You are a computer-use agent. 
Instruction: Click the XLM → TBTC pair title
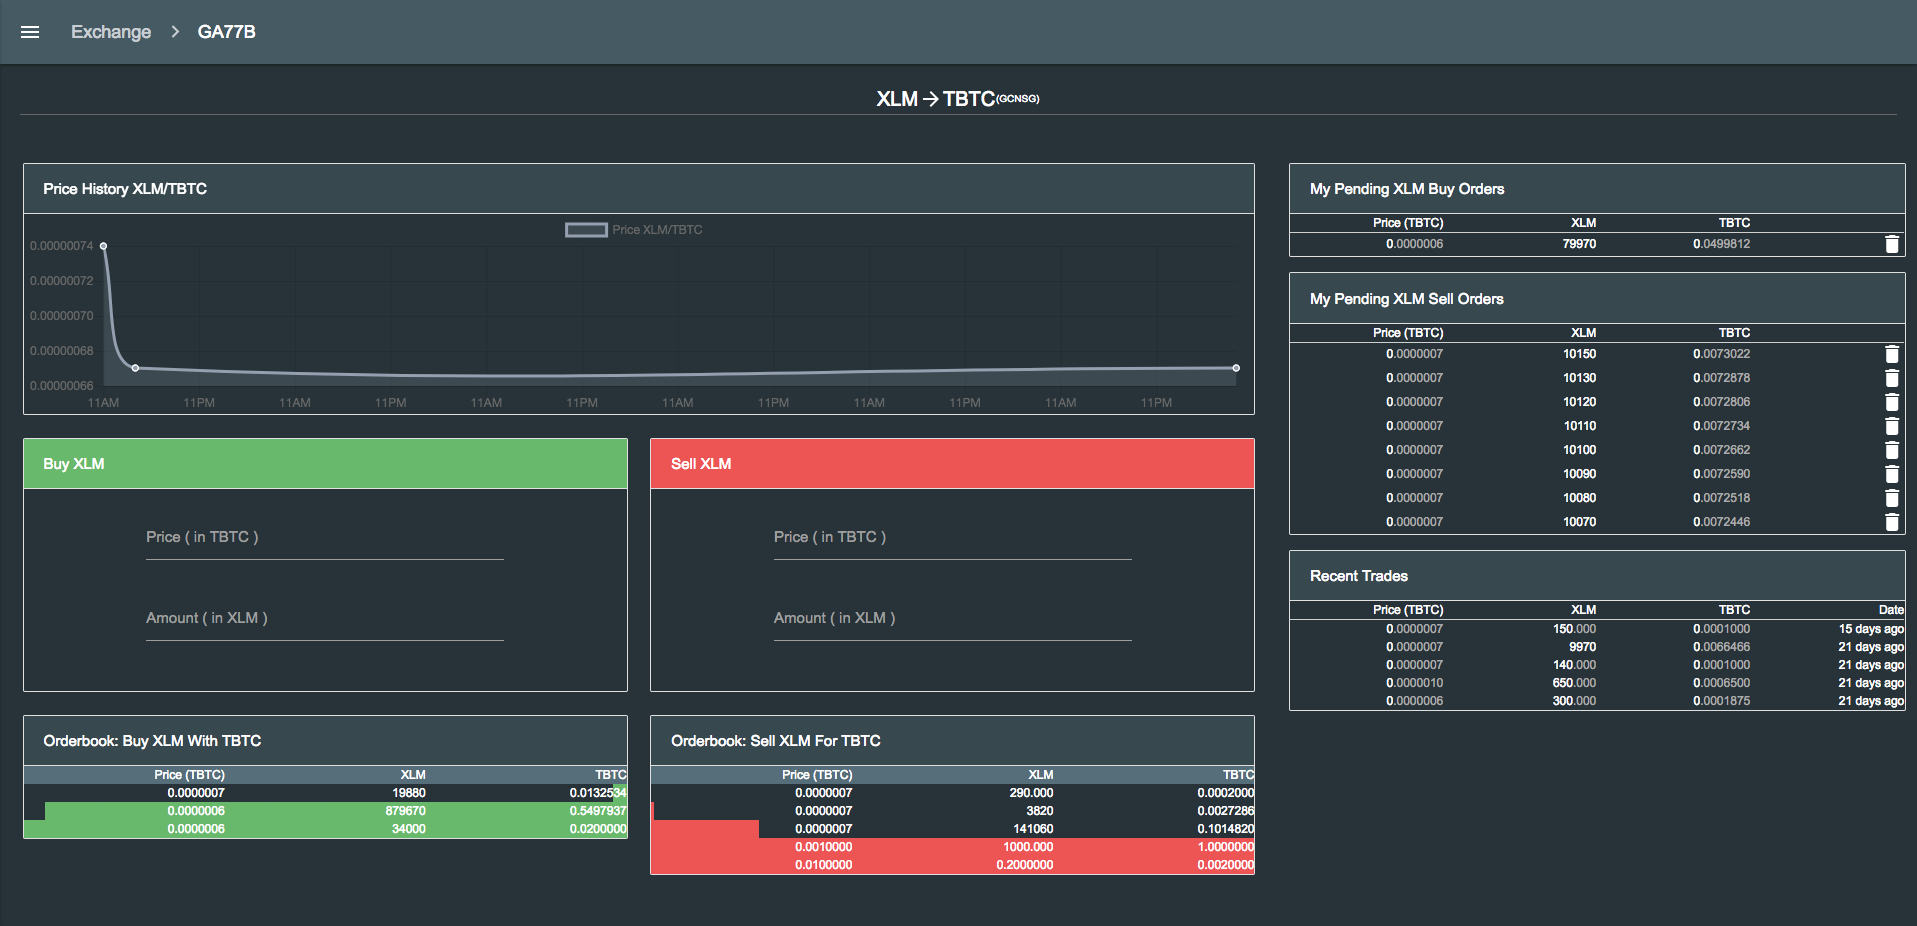tap(958, 99)
